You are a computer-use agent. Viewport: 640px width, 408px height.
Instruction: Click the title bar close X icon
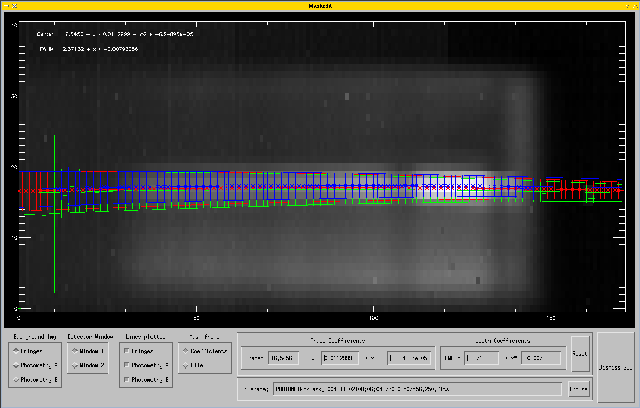click(14, 6)
